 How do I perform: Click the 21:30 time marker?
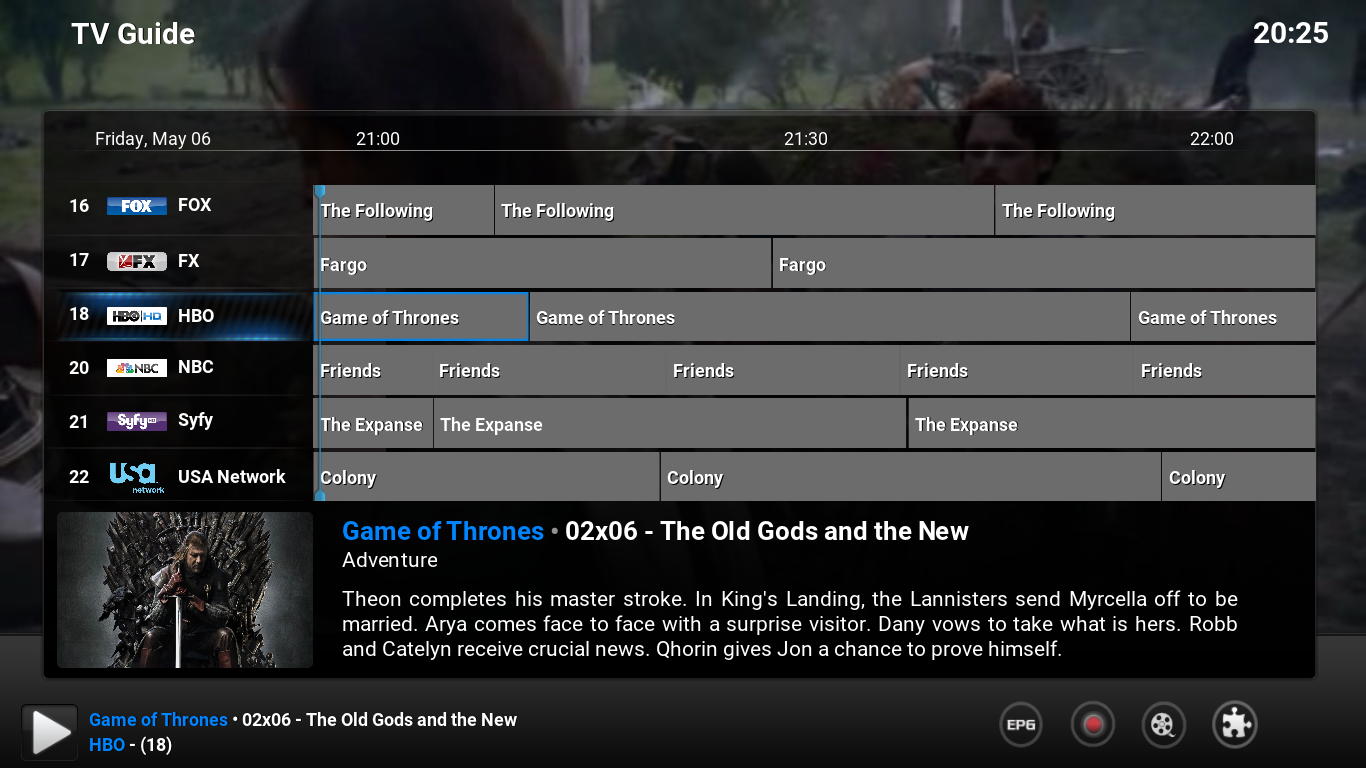pos(806,139)
